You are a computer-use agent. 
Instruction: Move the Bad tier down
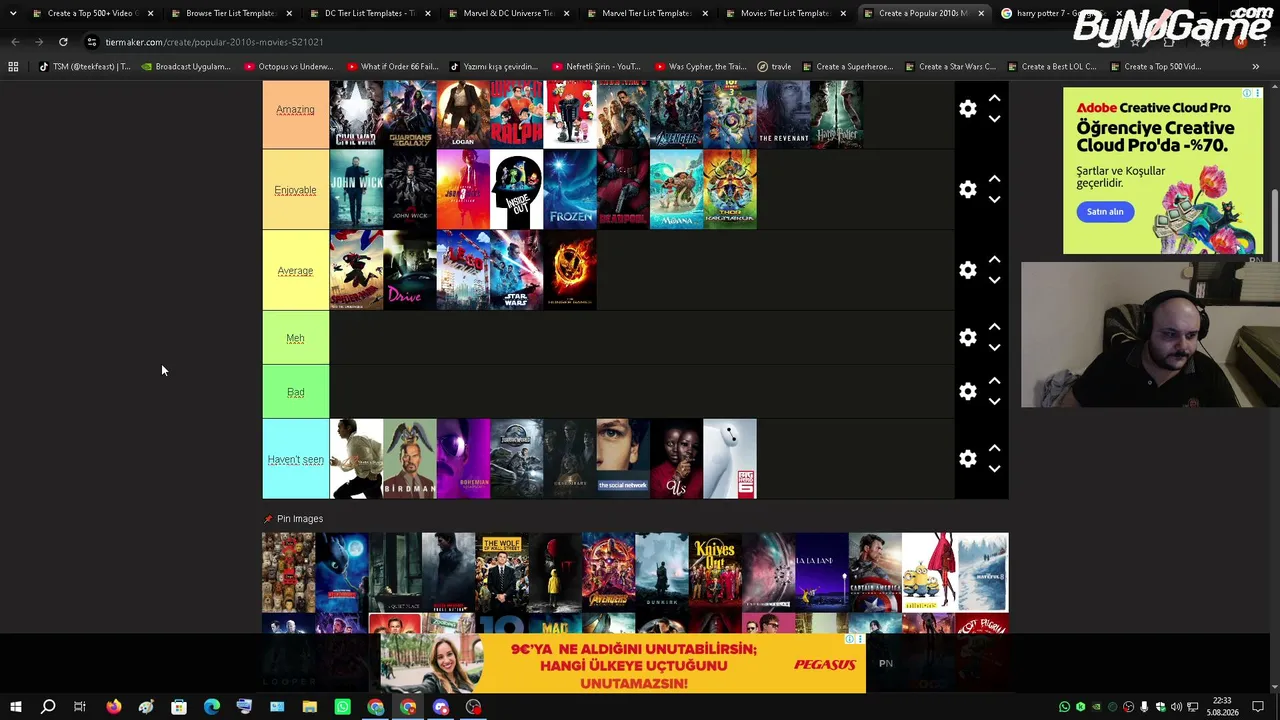[x=994, y=401]
